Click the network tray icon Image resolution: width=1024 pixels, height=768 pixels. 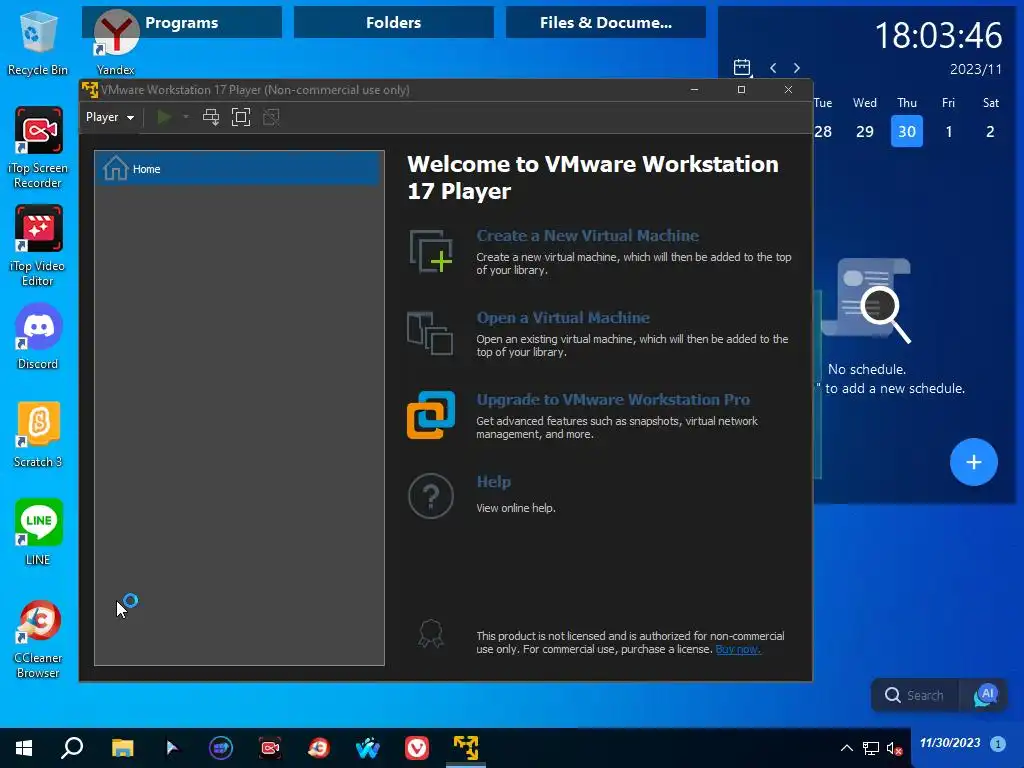[x=871, y=748]
